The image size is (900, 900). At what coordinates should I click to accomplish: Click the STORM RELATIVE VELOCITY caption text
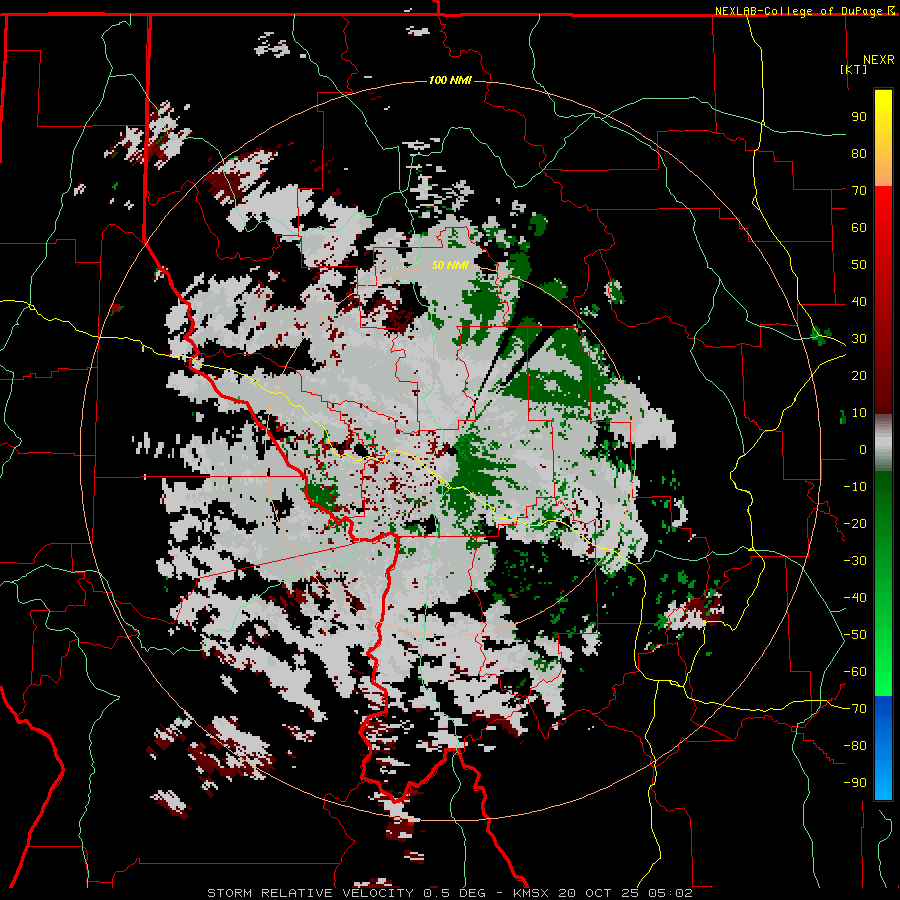(310, 893)
